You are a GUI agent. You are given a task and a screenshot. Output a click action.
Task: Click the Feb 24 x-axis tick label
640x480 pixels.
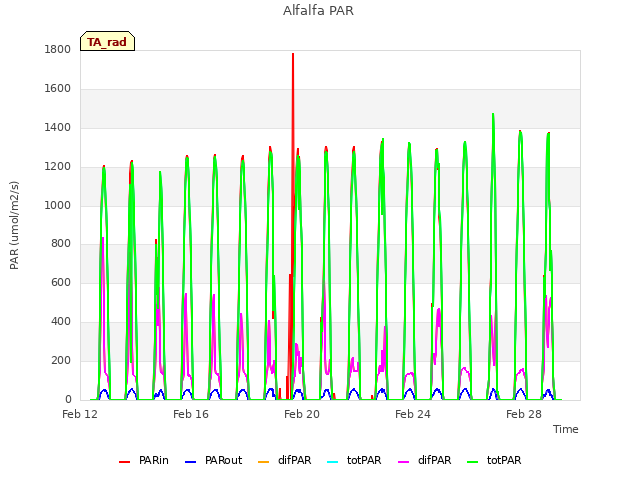click(413, 414)
